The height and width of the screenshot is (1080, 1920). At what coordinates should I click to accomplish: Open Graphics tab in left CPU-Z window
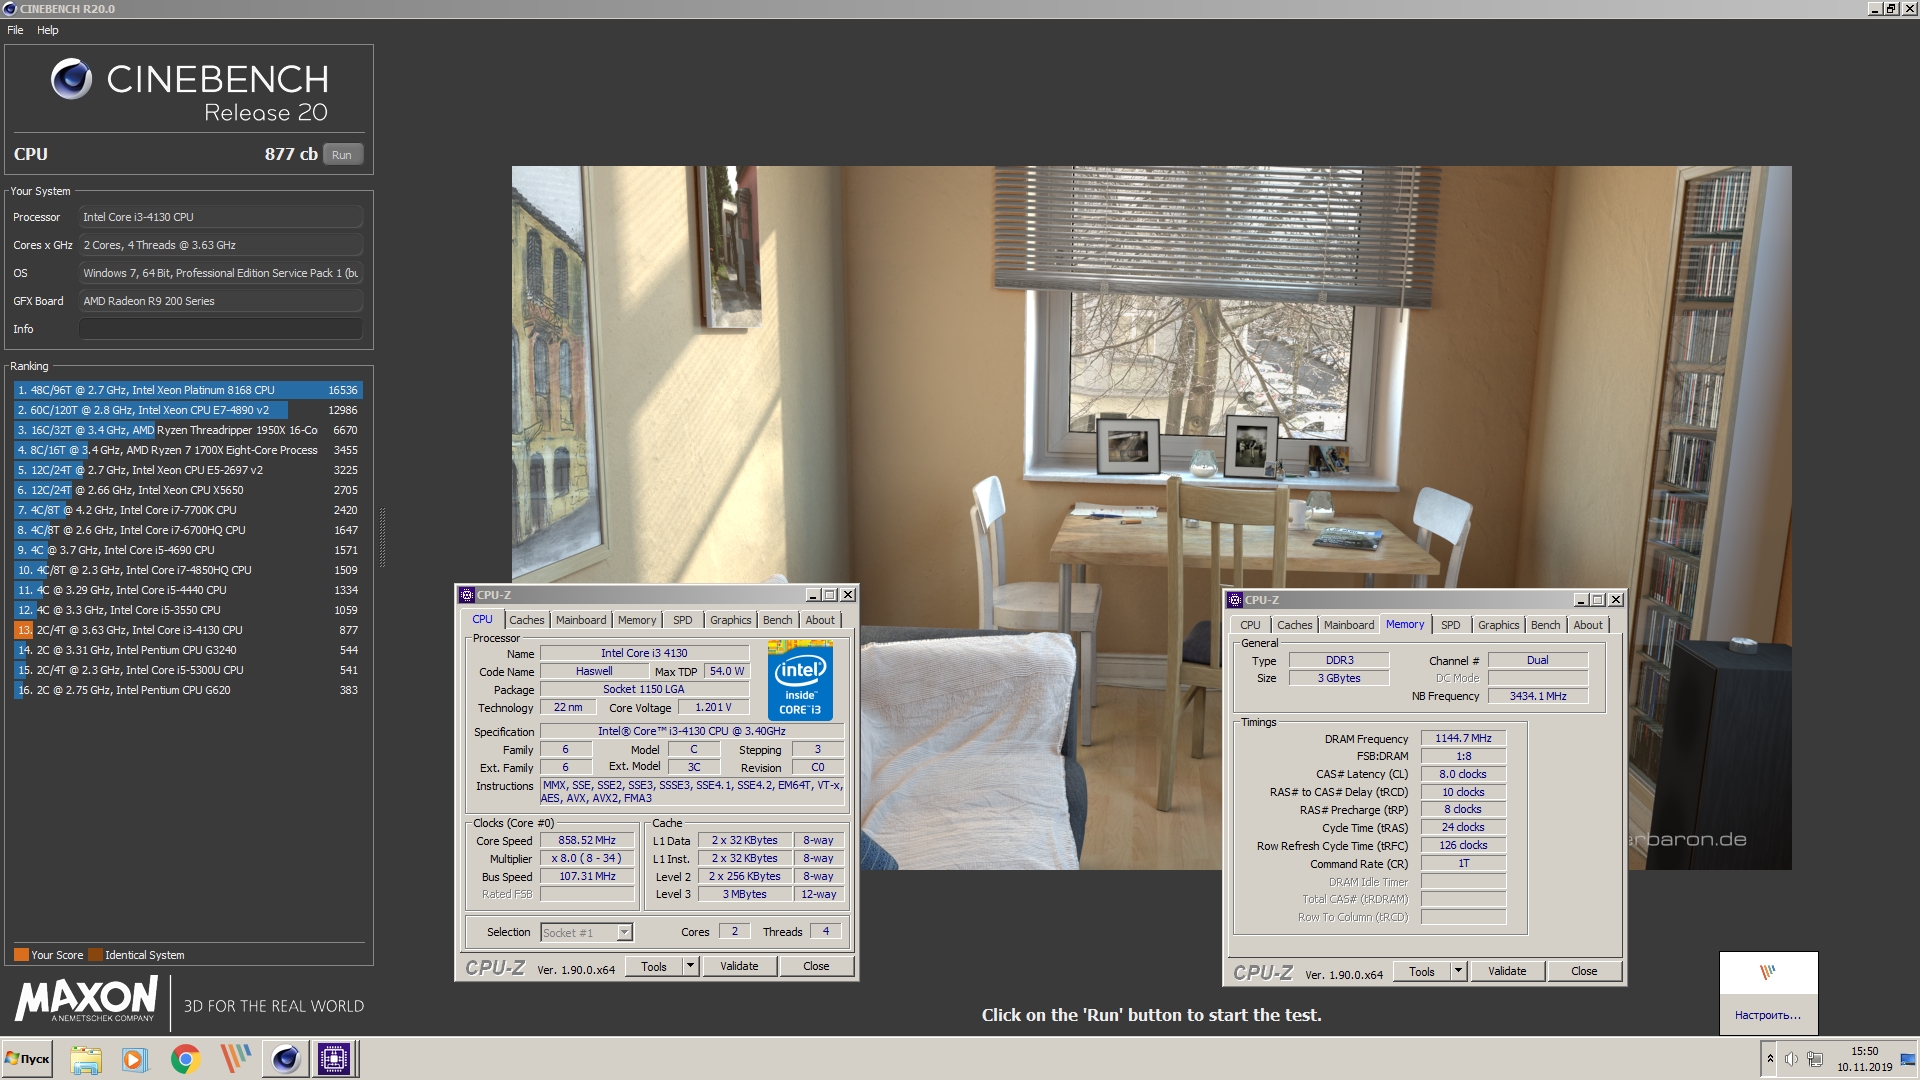coord(731,620)
